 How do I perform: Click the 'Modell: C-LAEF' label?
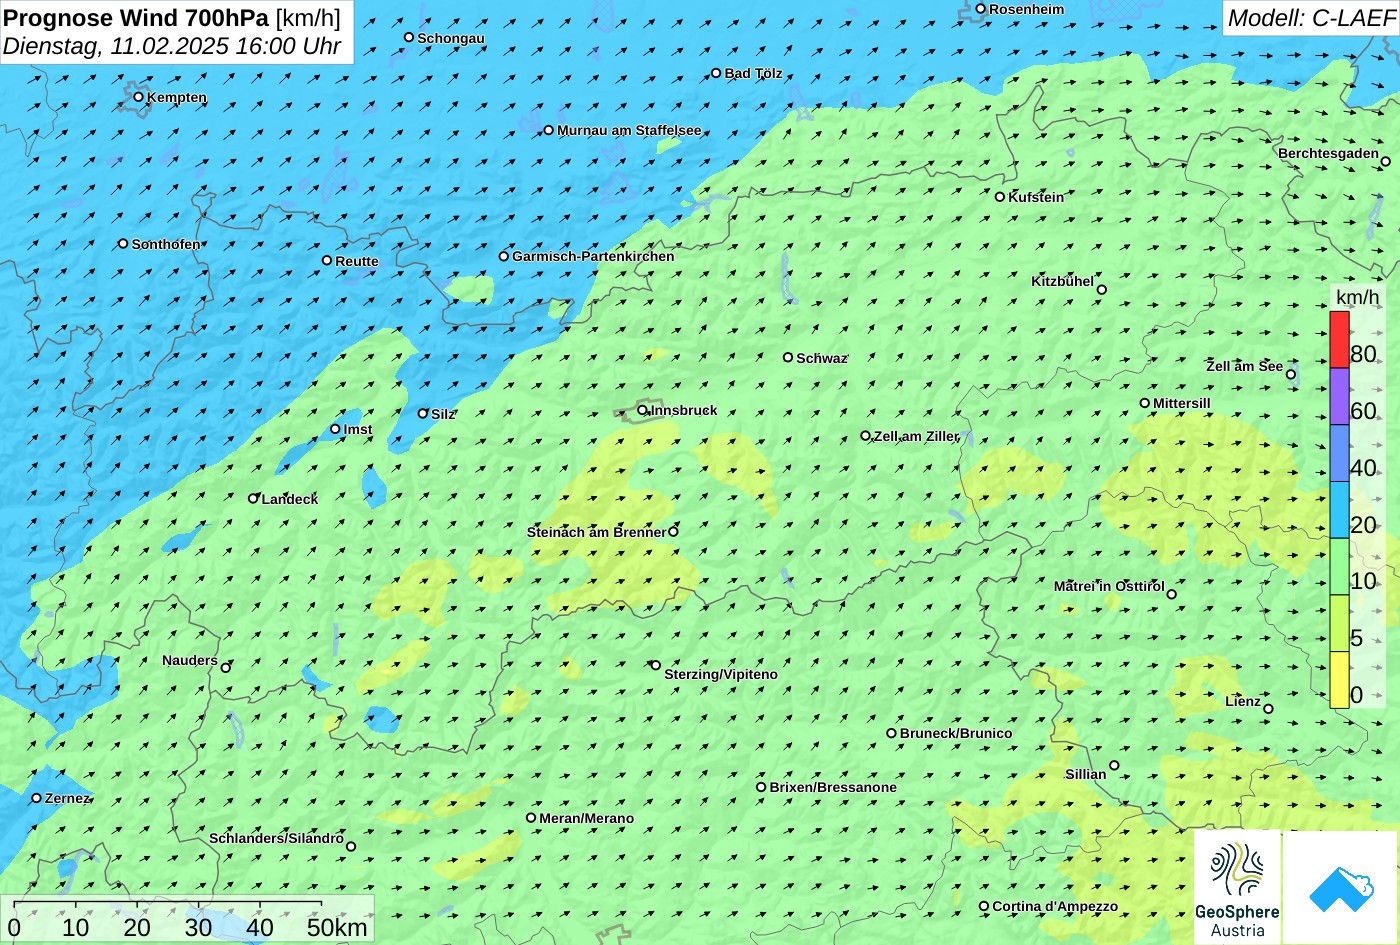coord(1311,17)
